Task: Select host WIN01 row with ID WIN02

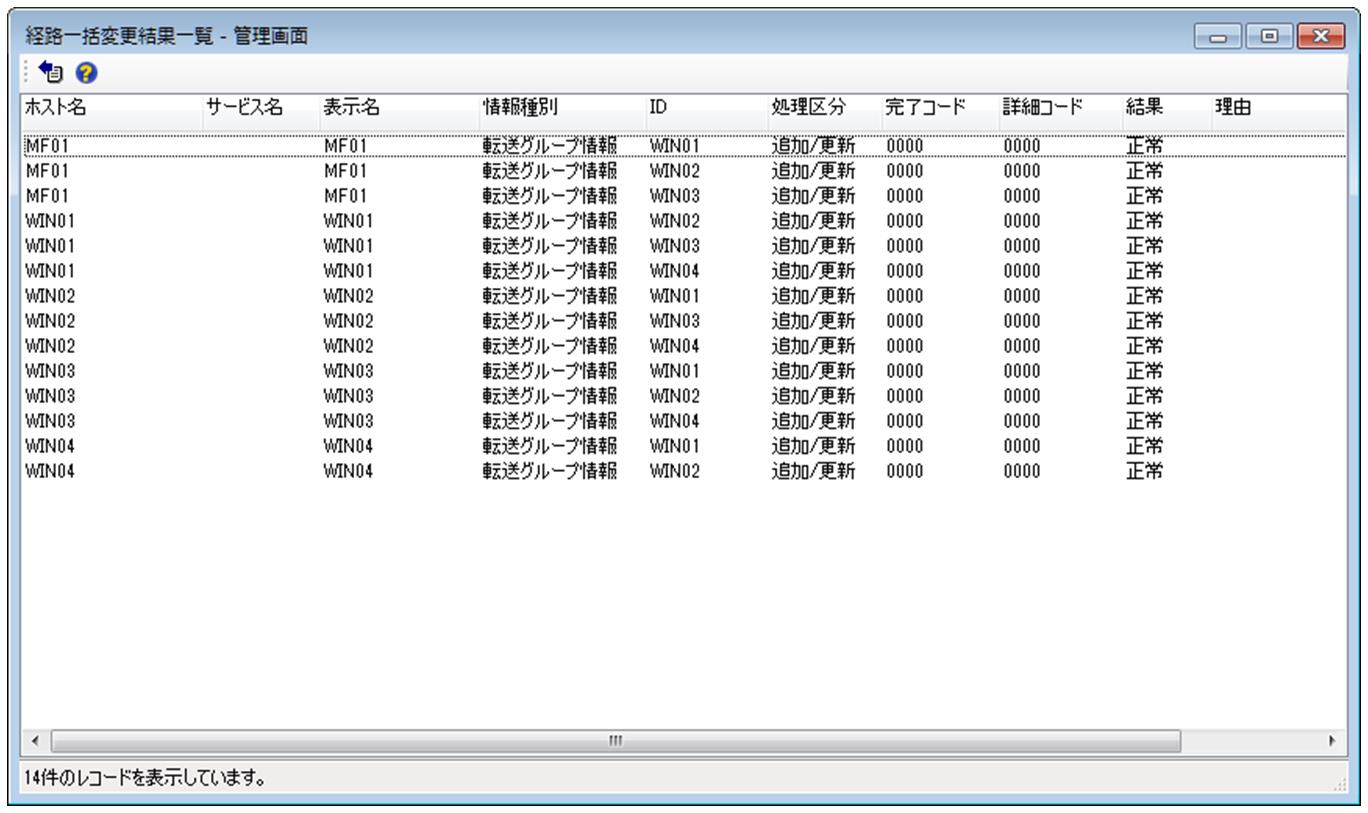Action: 684,221
